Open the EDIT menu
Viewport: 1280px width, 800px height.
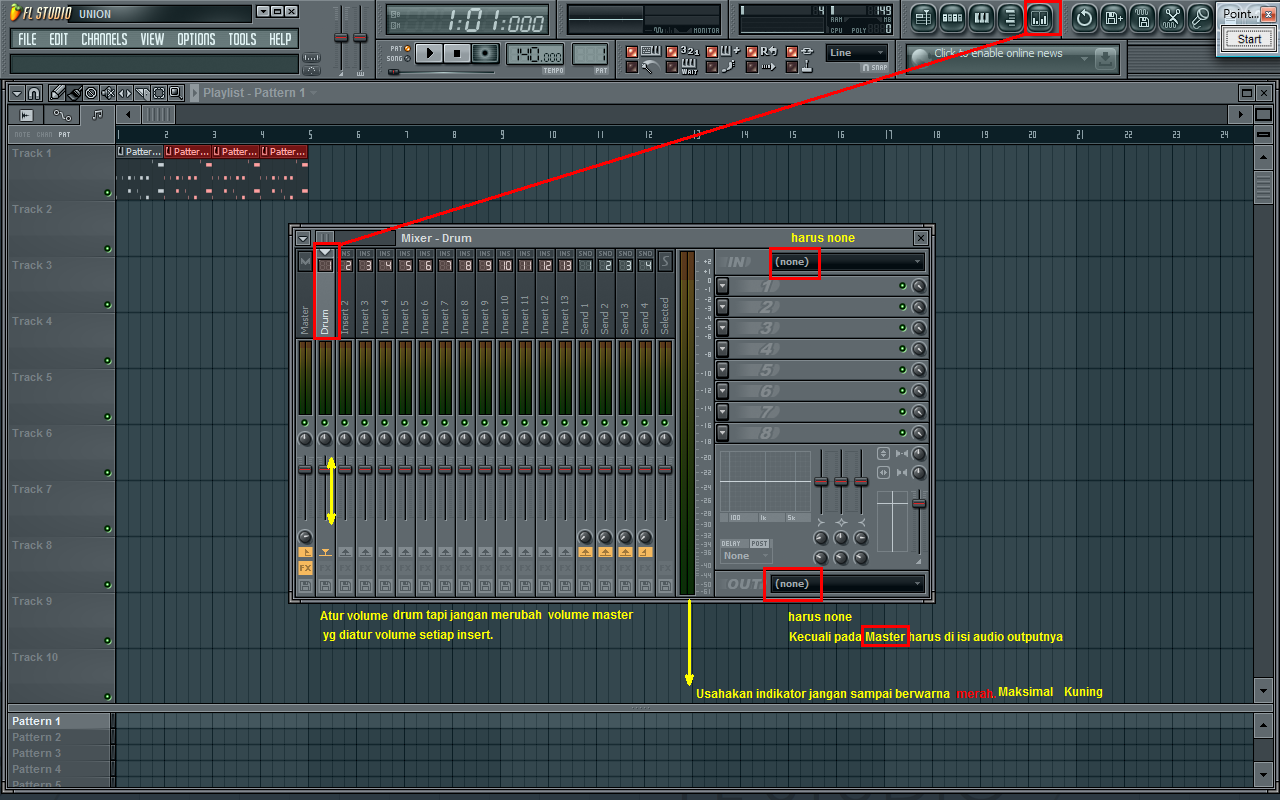pyautogui.click(x=59, y=39)
